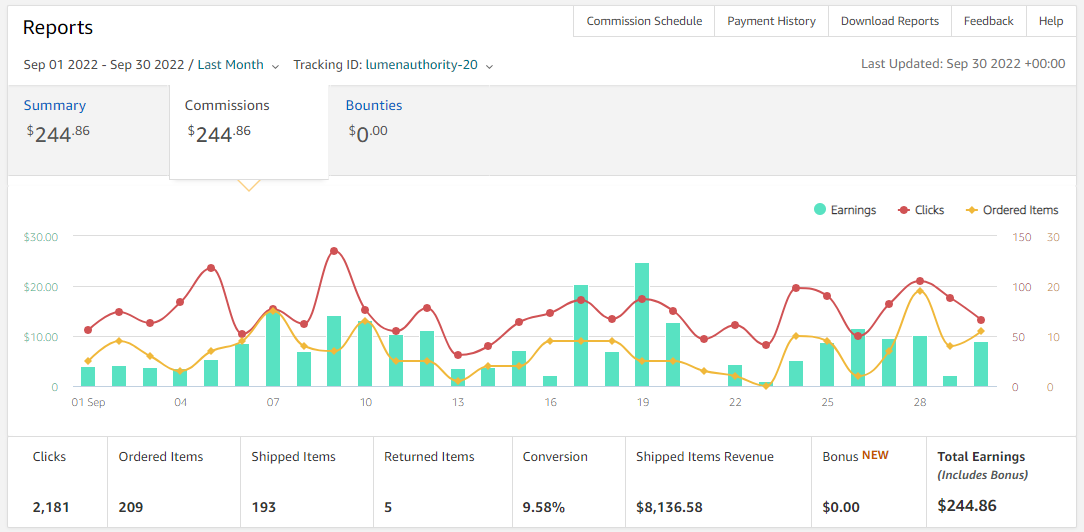Click the 01 Sep axis label
The image size is (1084, 532).
pyautogui.click(x=88, y=402)
